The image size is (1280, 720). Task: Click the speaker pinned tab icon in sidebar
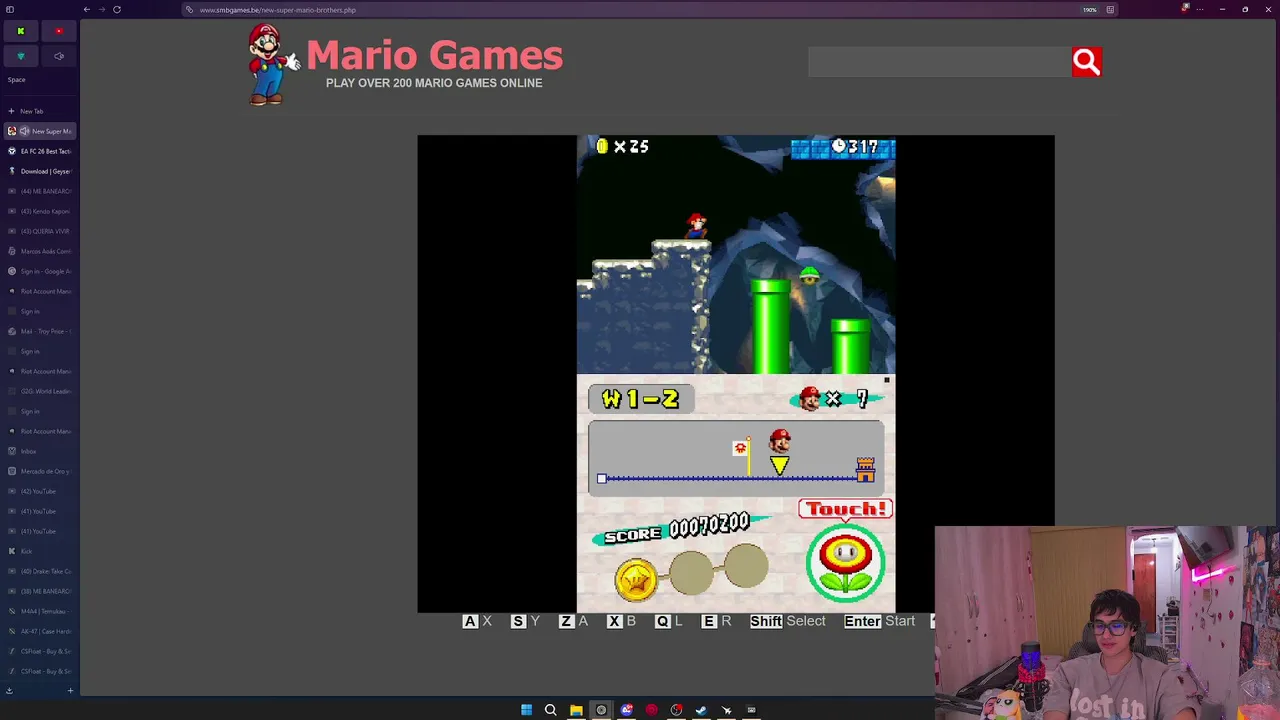click(59, 56)
